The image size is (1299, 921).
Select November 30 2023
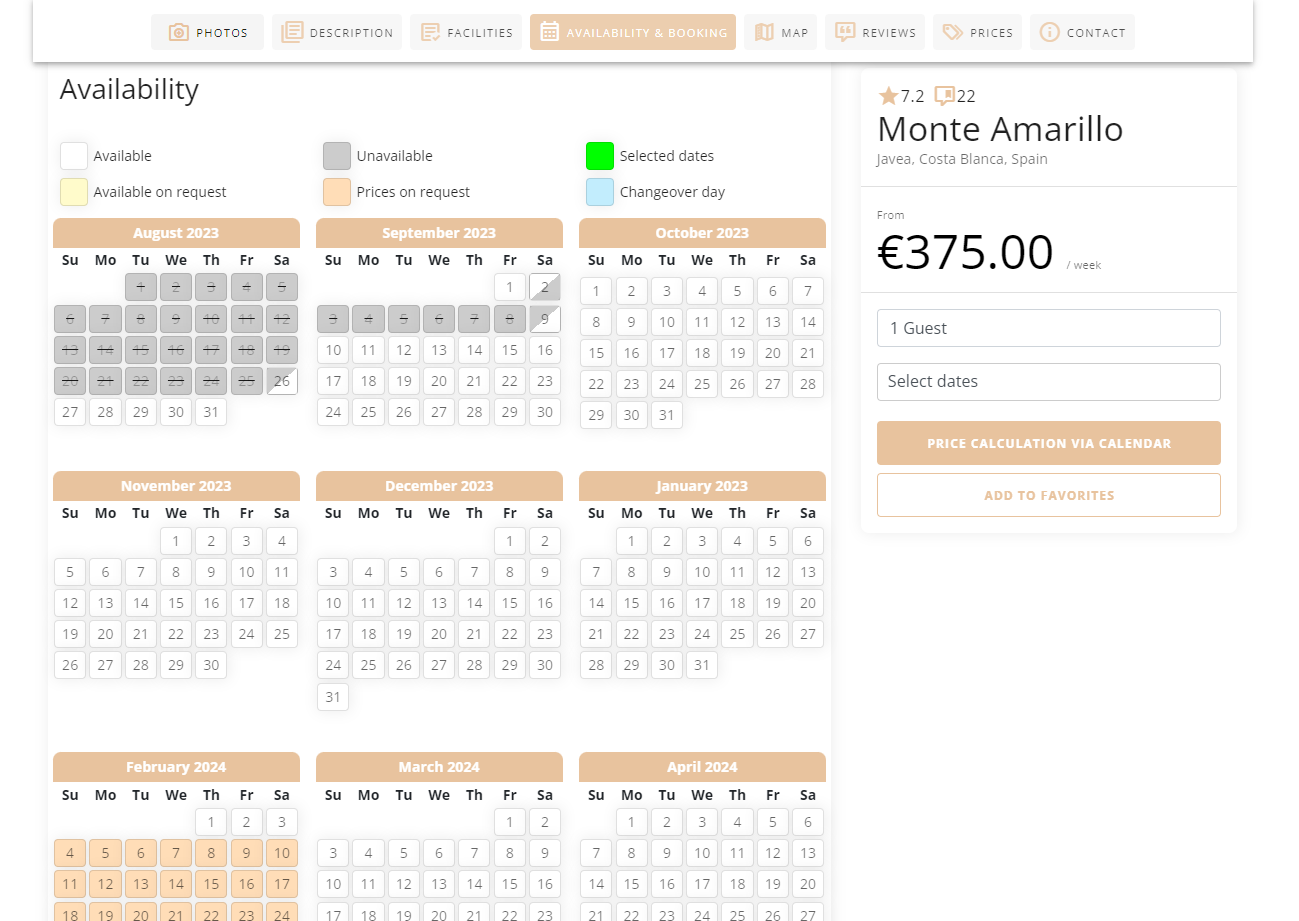pos(211,665)
